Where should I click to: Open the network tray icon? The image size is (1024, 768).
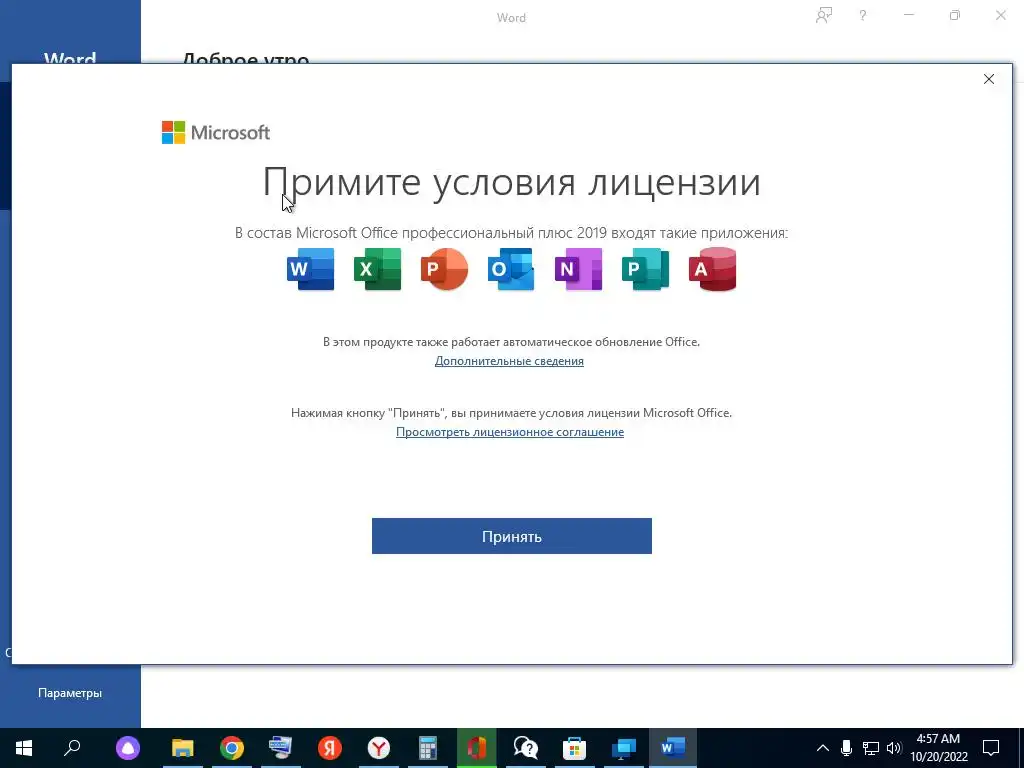(x=871, y=748)
